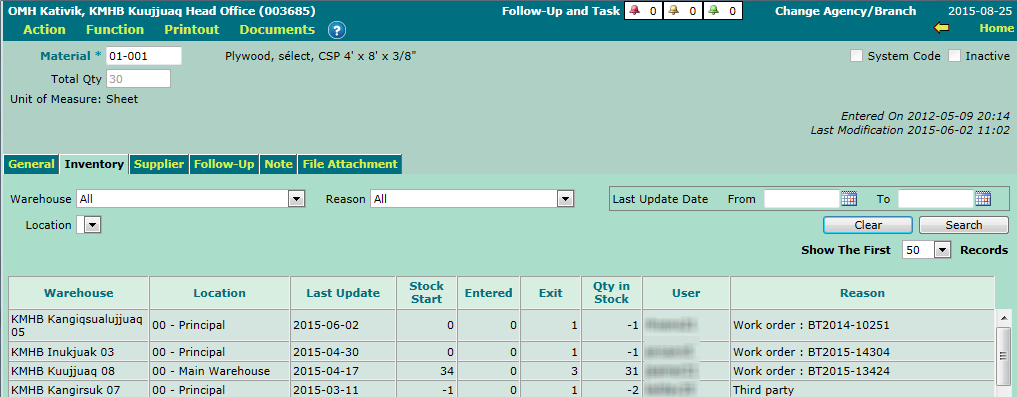
Task: Open the To date calendar picker
Action: coord(983,199)
